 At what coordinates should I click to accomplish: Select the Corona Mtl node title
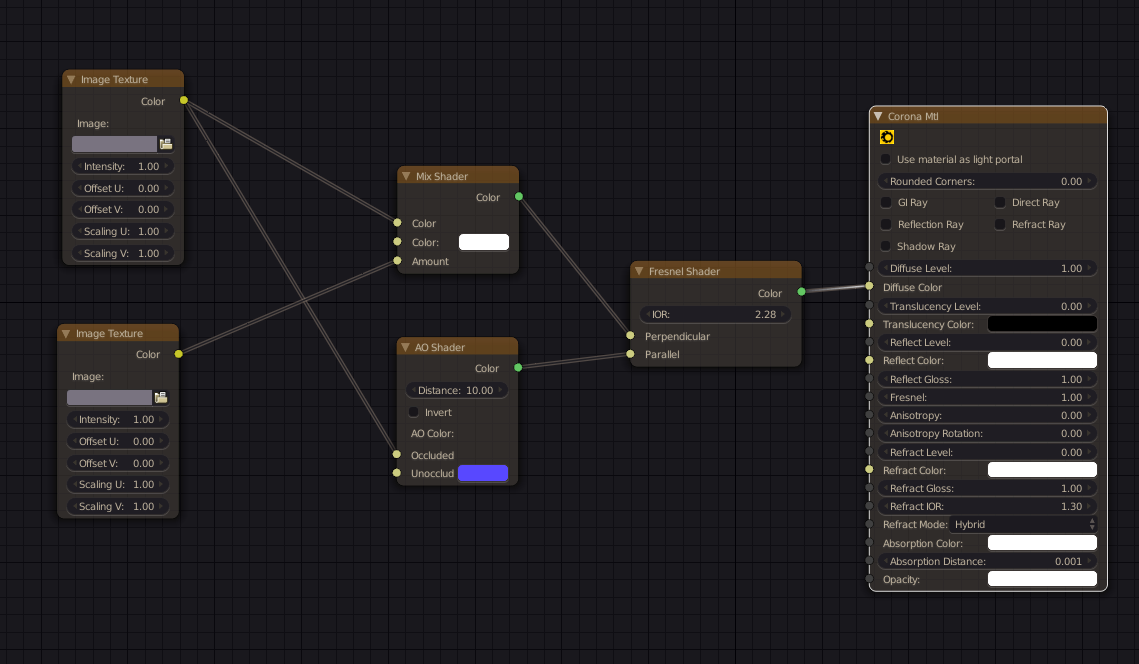pos(913,116)
